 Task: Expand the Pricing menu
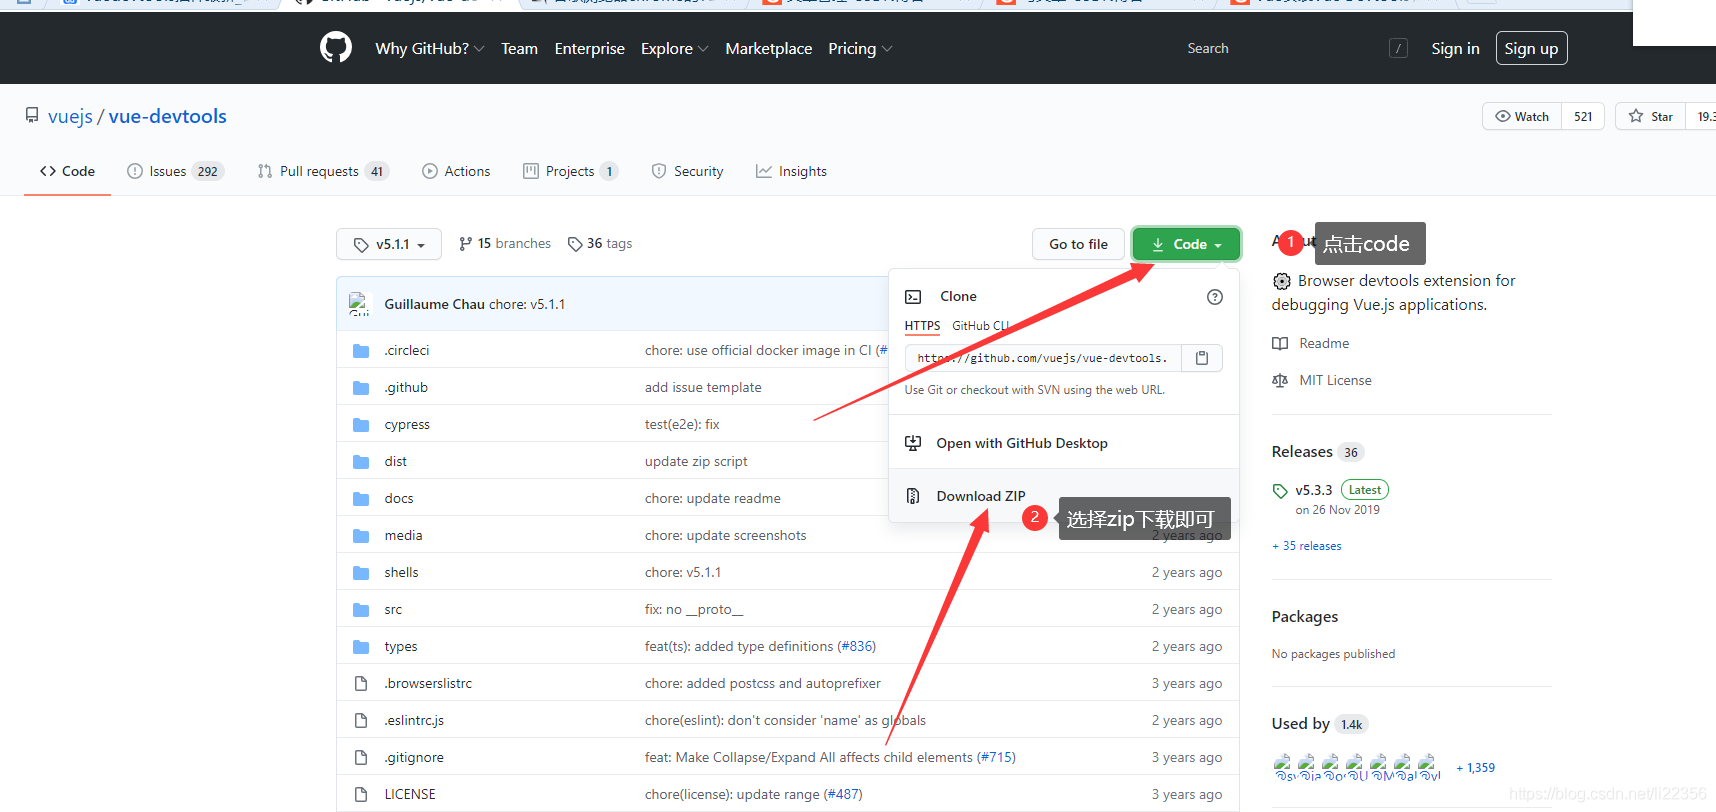click(860, 48)
